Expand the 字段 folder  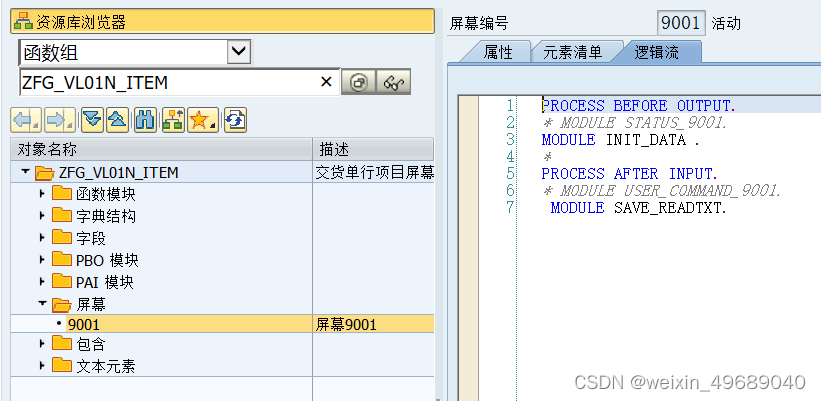tap(43, 238)
